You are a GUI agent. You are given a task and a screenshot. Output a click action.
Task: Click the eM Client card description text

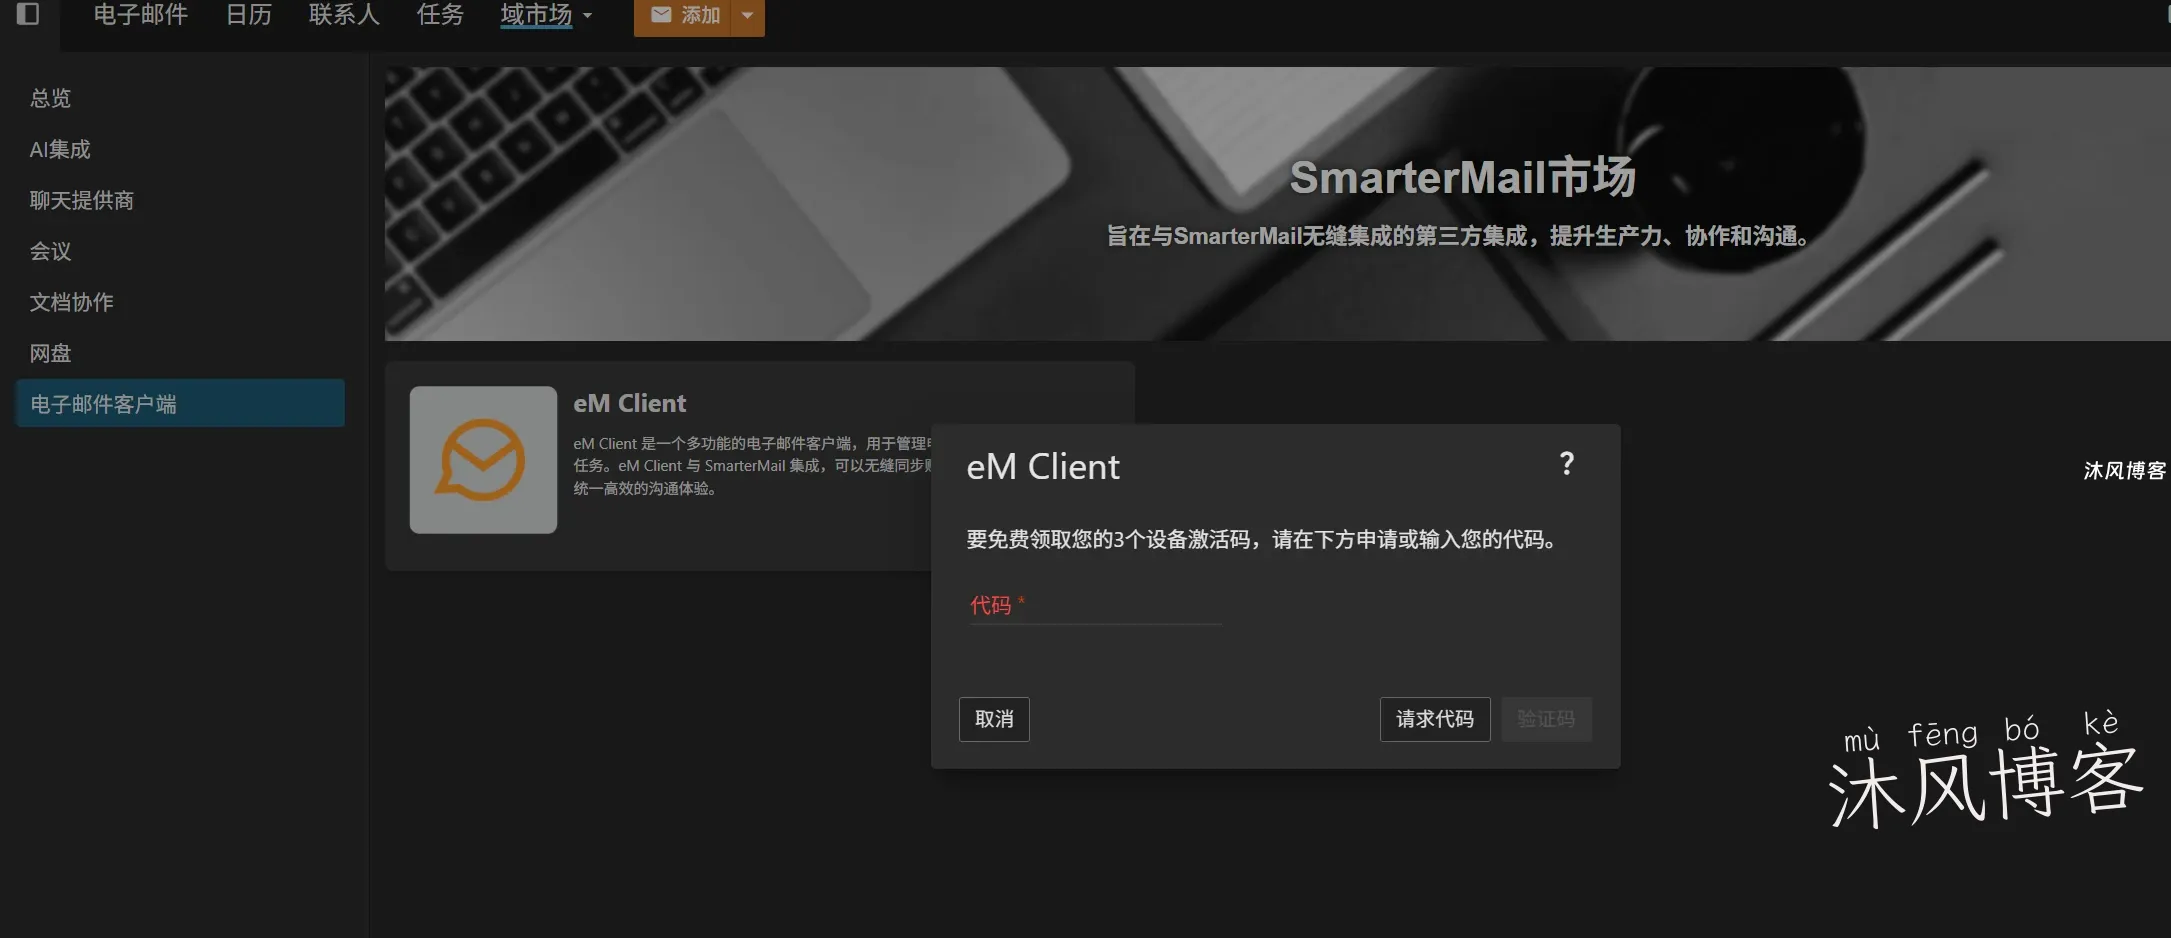coord(752,466)
